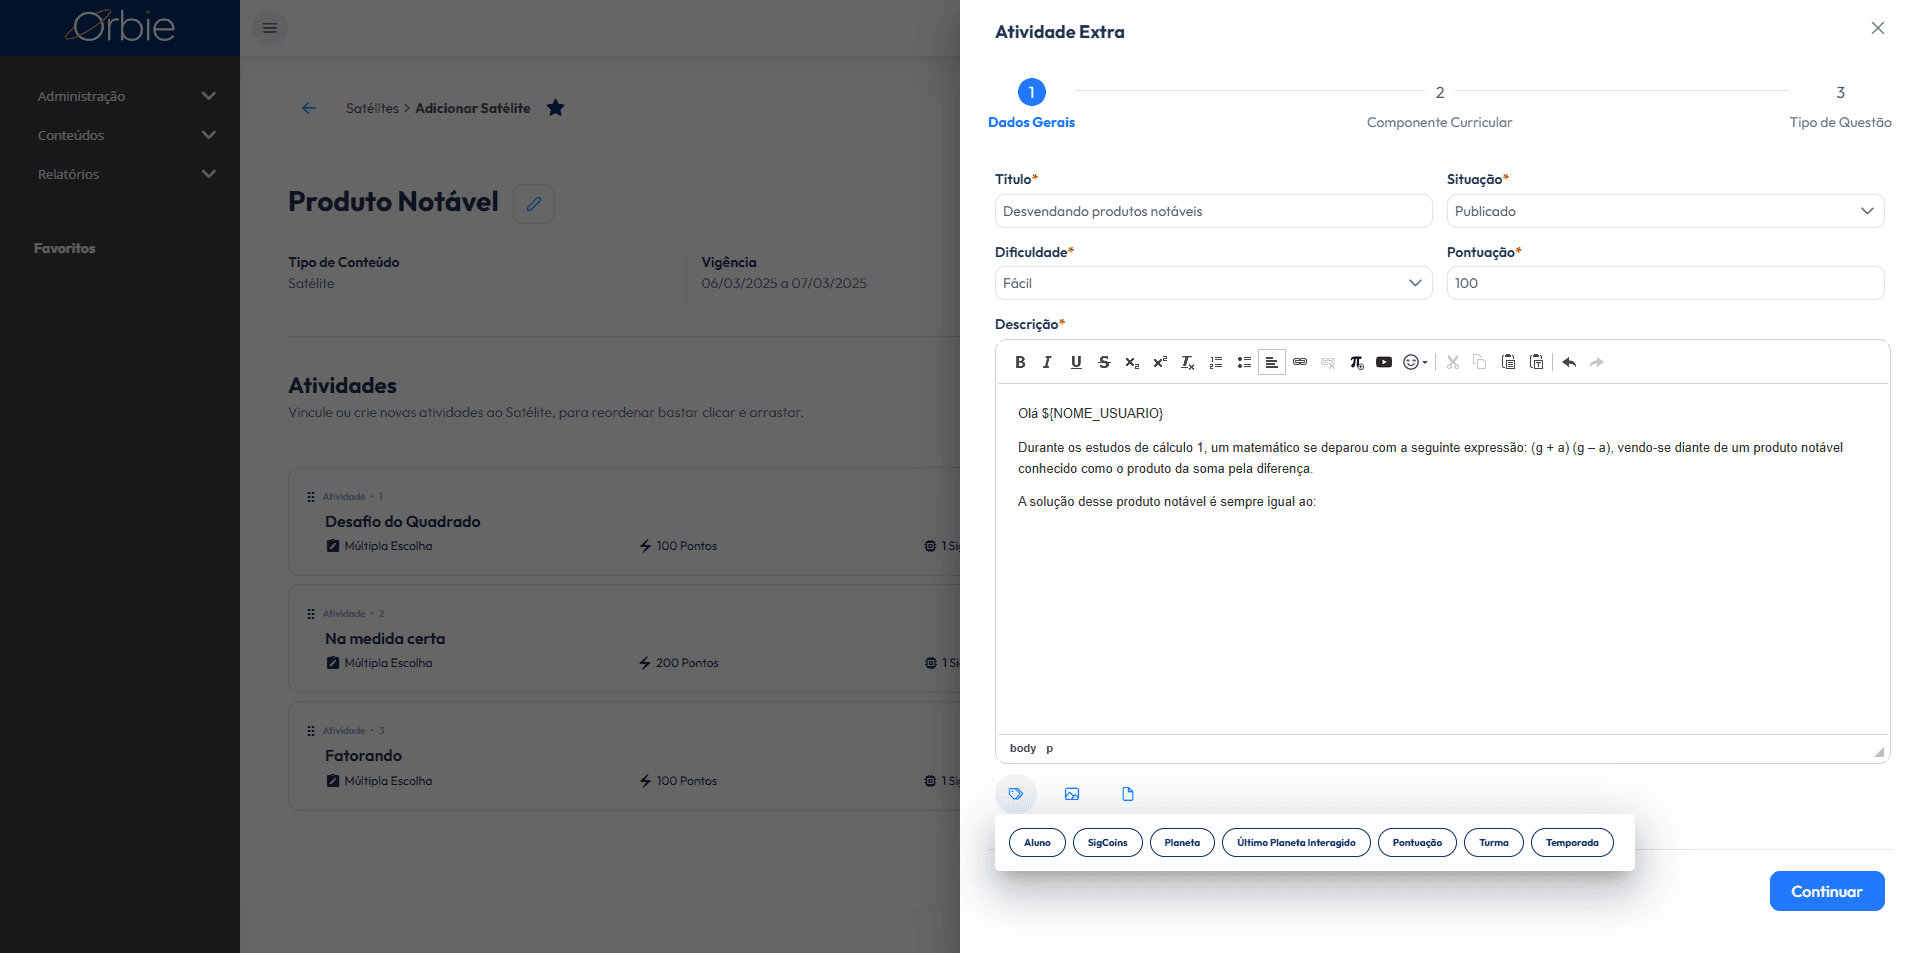Viewport: 1920px width, 953px height.
Task: Go to step 2 Componente Curricular
Action: [x=1439, y=106]
